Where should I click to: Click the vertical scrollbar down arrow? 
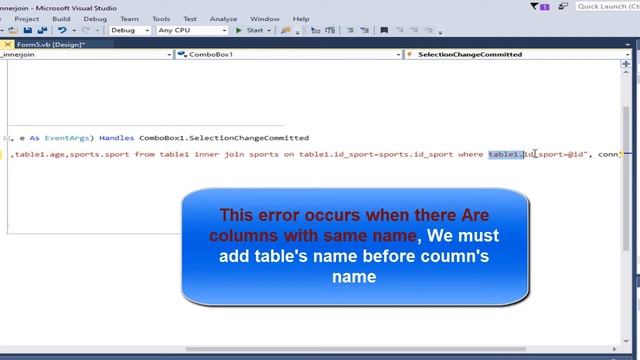[x=626, y=341]
